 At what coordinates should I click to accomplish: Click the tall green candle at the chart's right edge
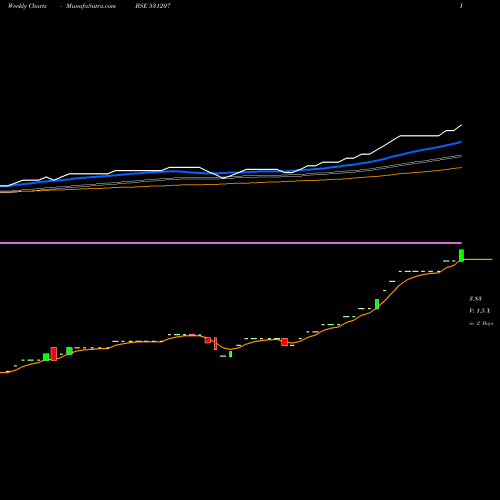coord(461,255)
